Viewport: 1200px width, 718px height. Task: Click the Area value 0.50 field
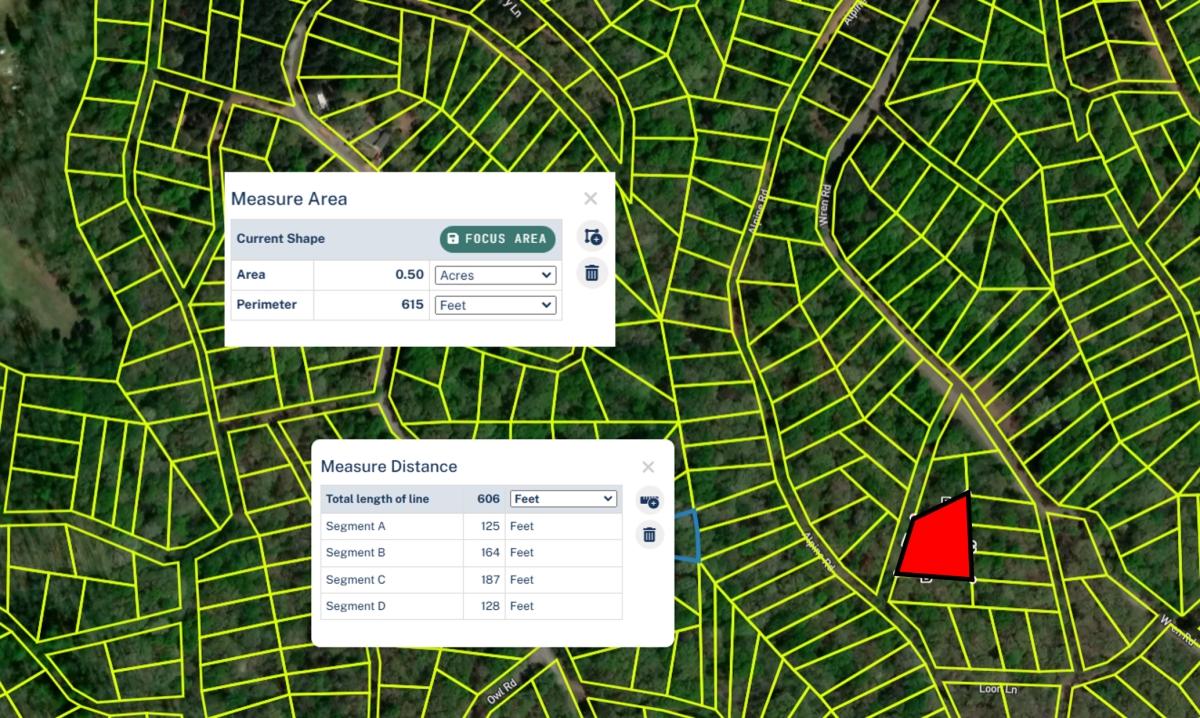coord(372,275)
